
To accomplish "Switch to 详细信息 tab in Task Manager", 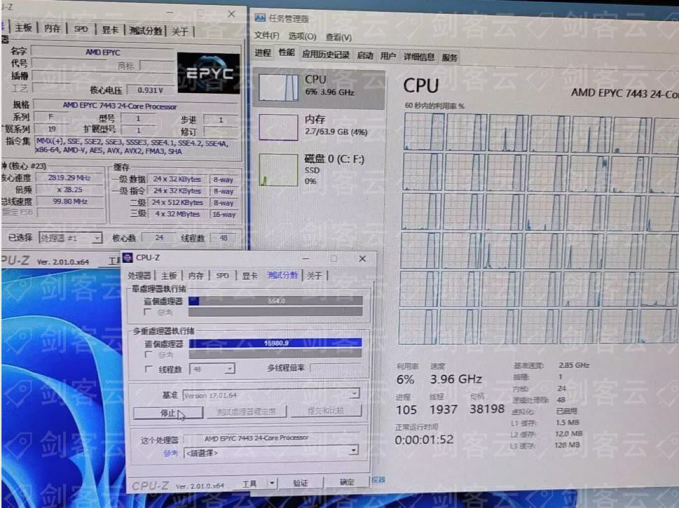I will (x=419, y=57).
